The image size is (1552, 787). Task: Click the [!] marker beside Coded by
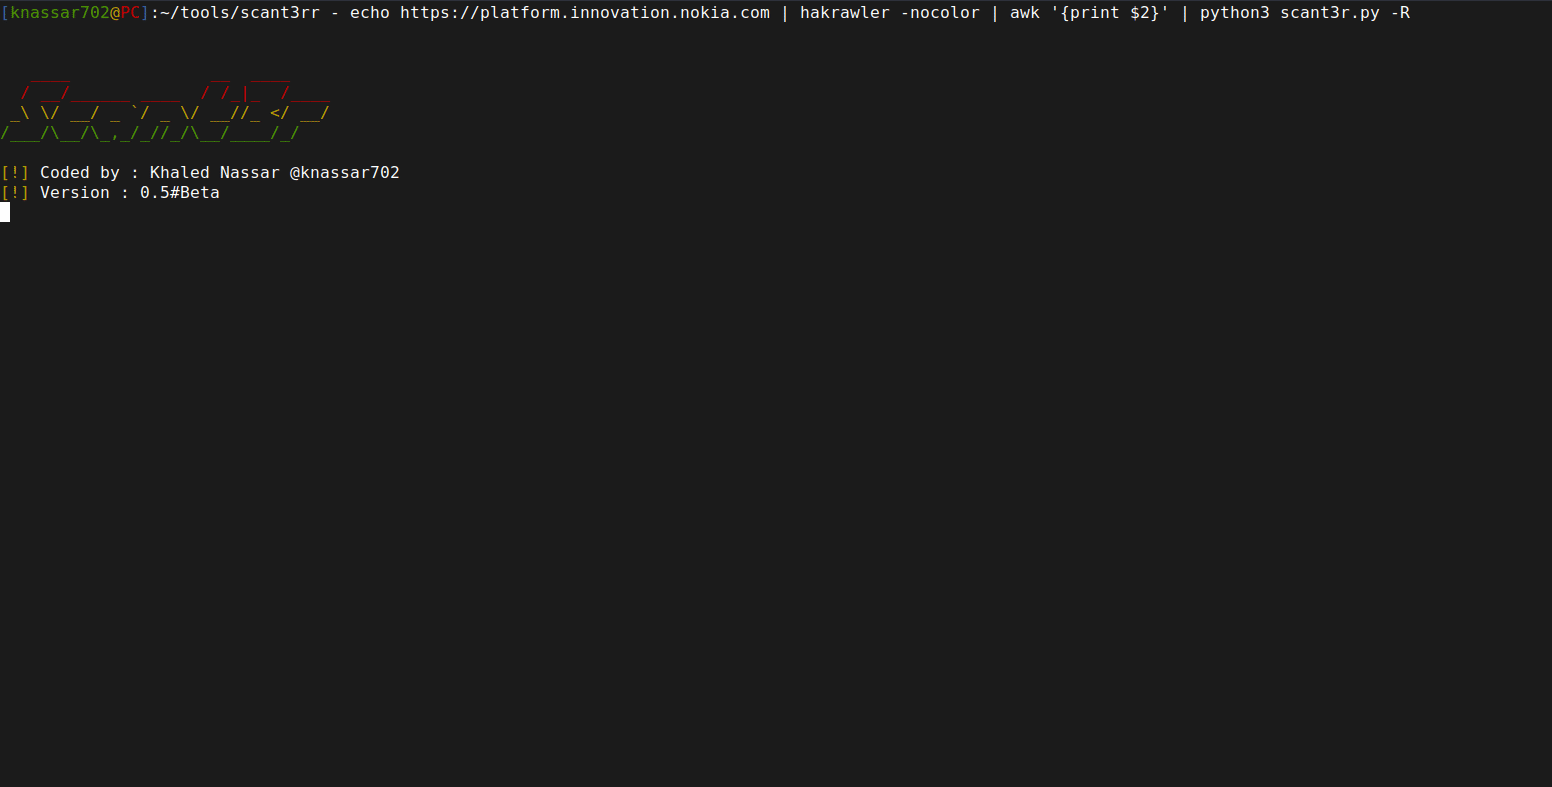click(x=15, y=173)
